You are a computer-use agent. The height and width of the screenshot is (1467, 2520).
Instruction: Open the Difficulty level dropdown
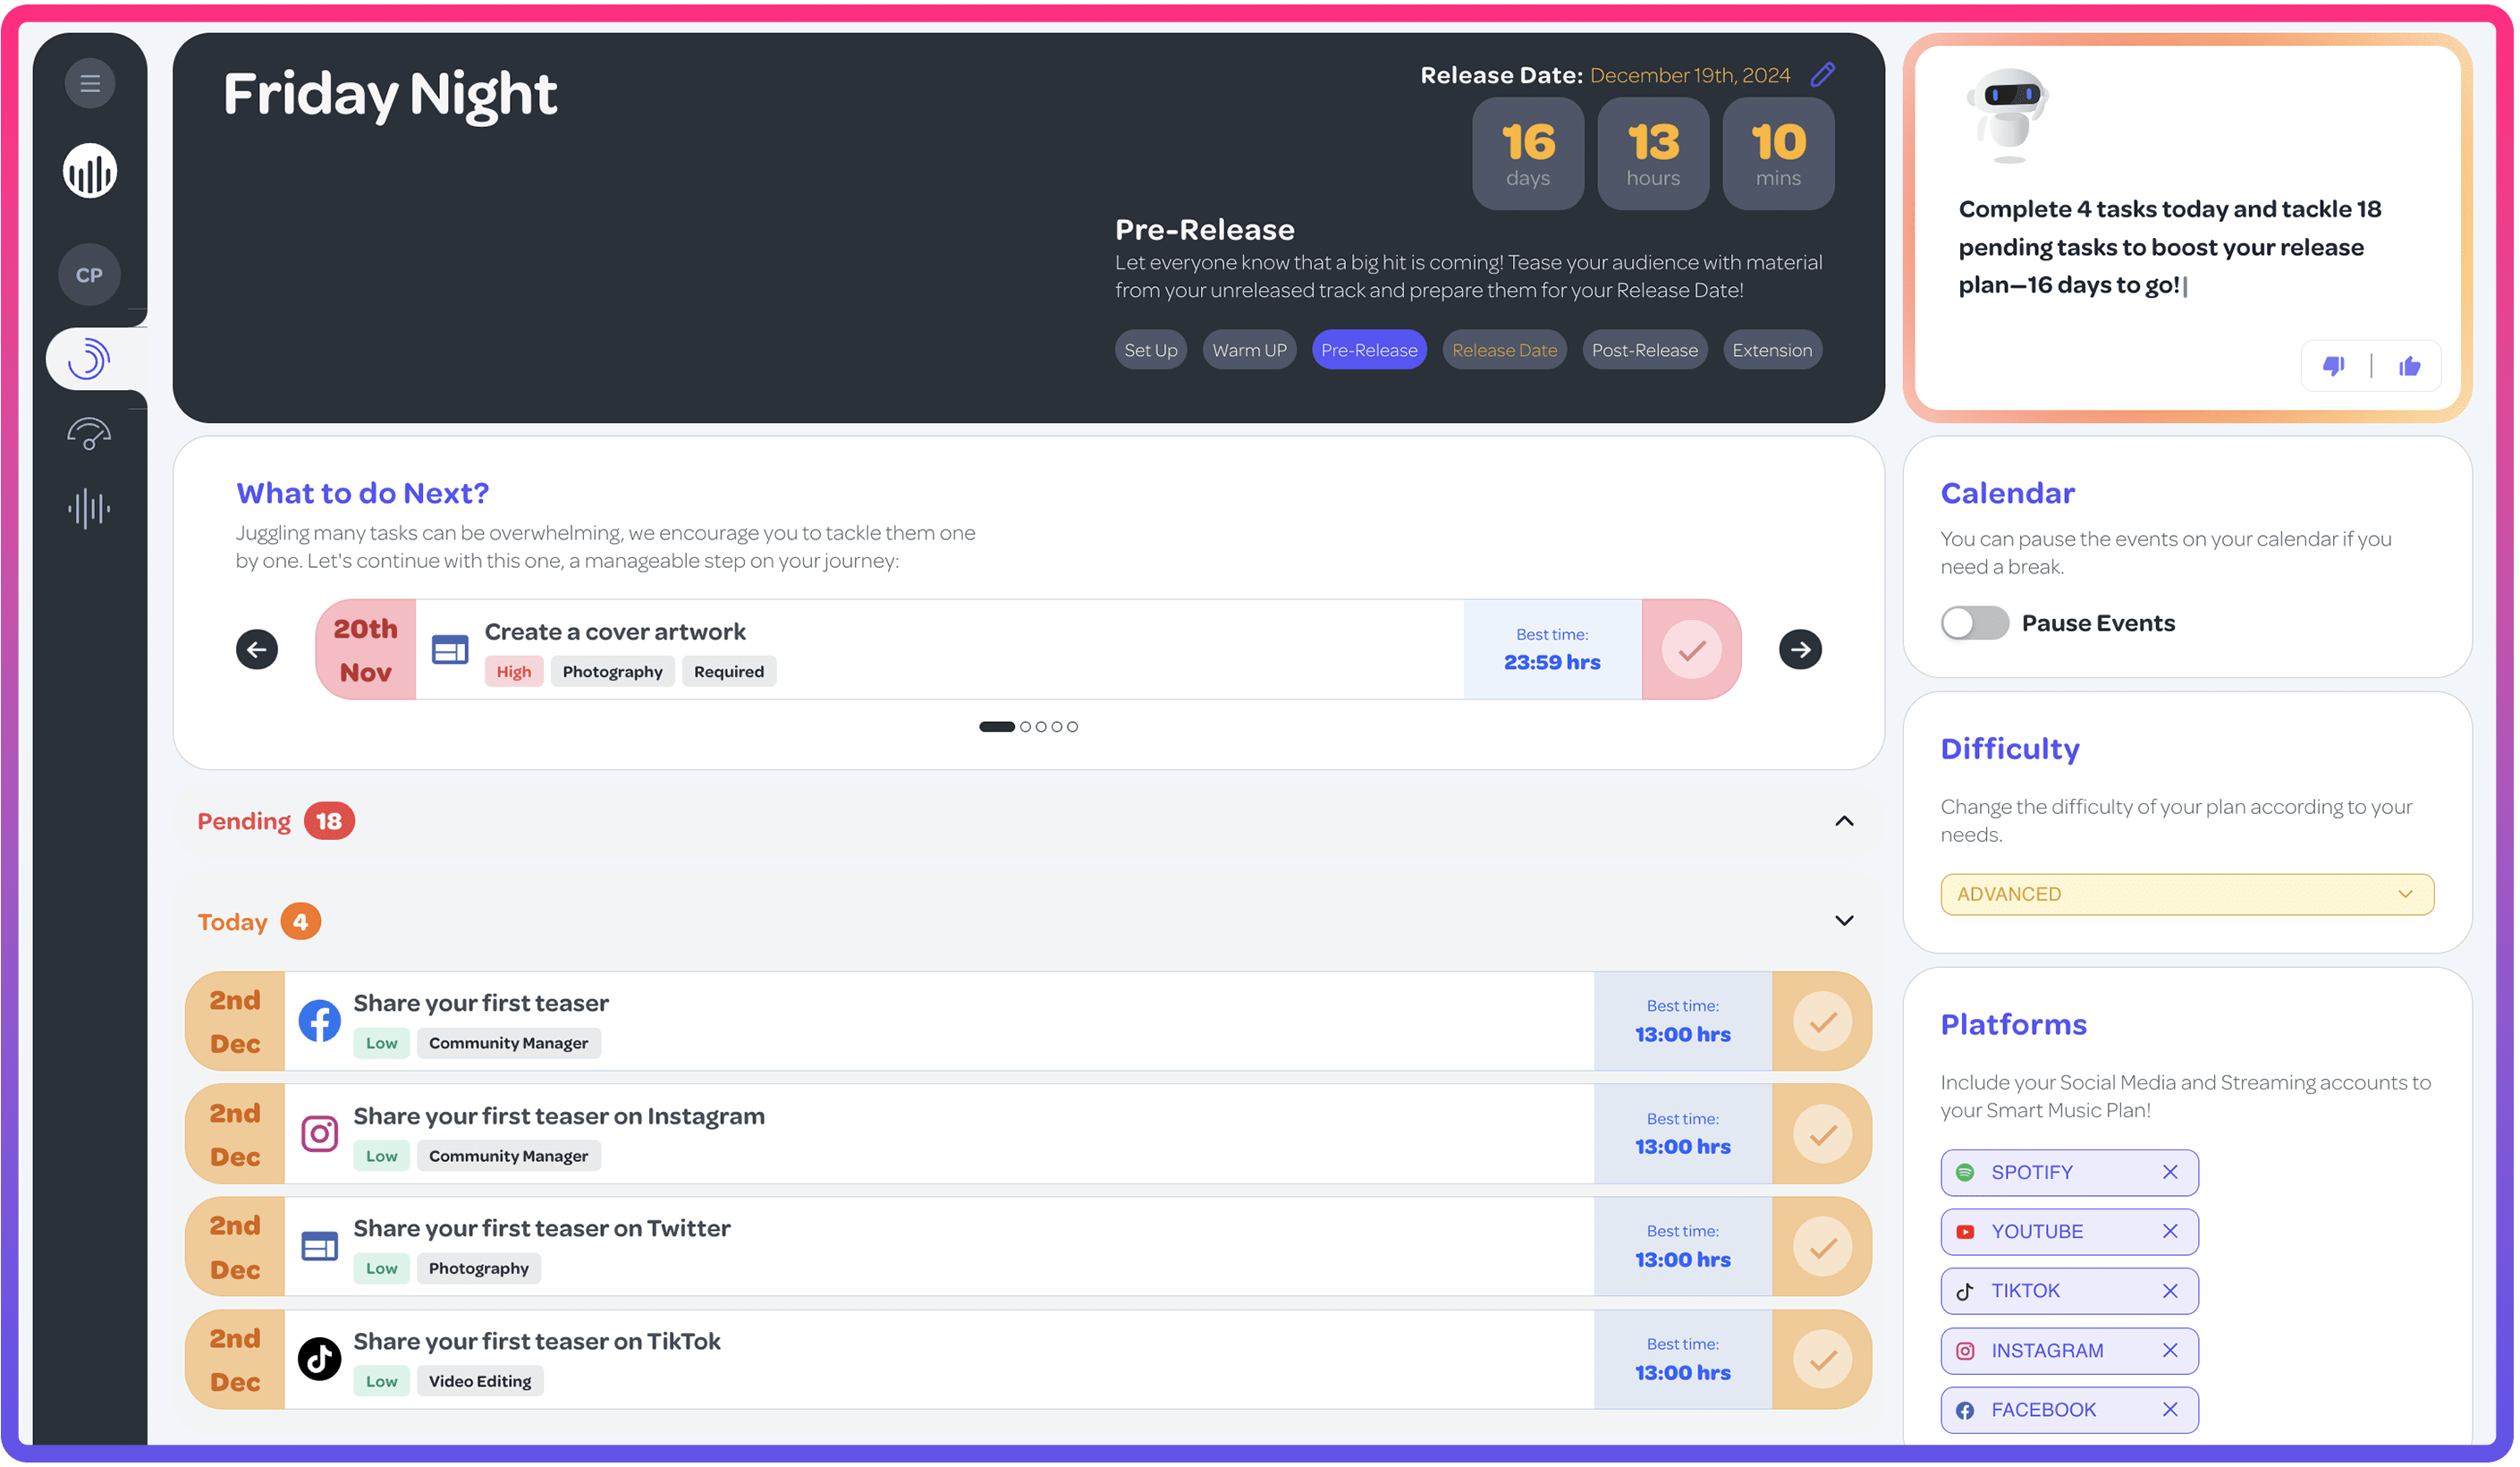coord(2186,893)
